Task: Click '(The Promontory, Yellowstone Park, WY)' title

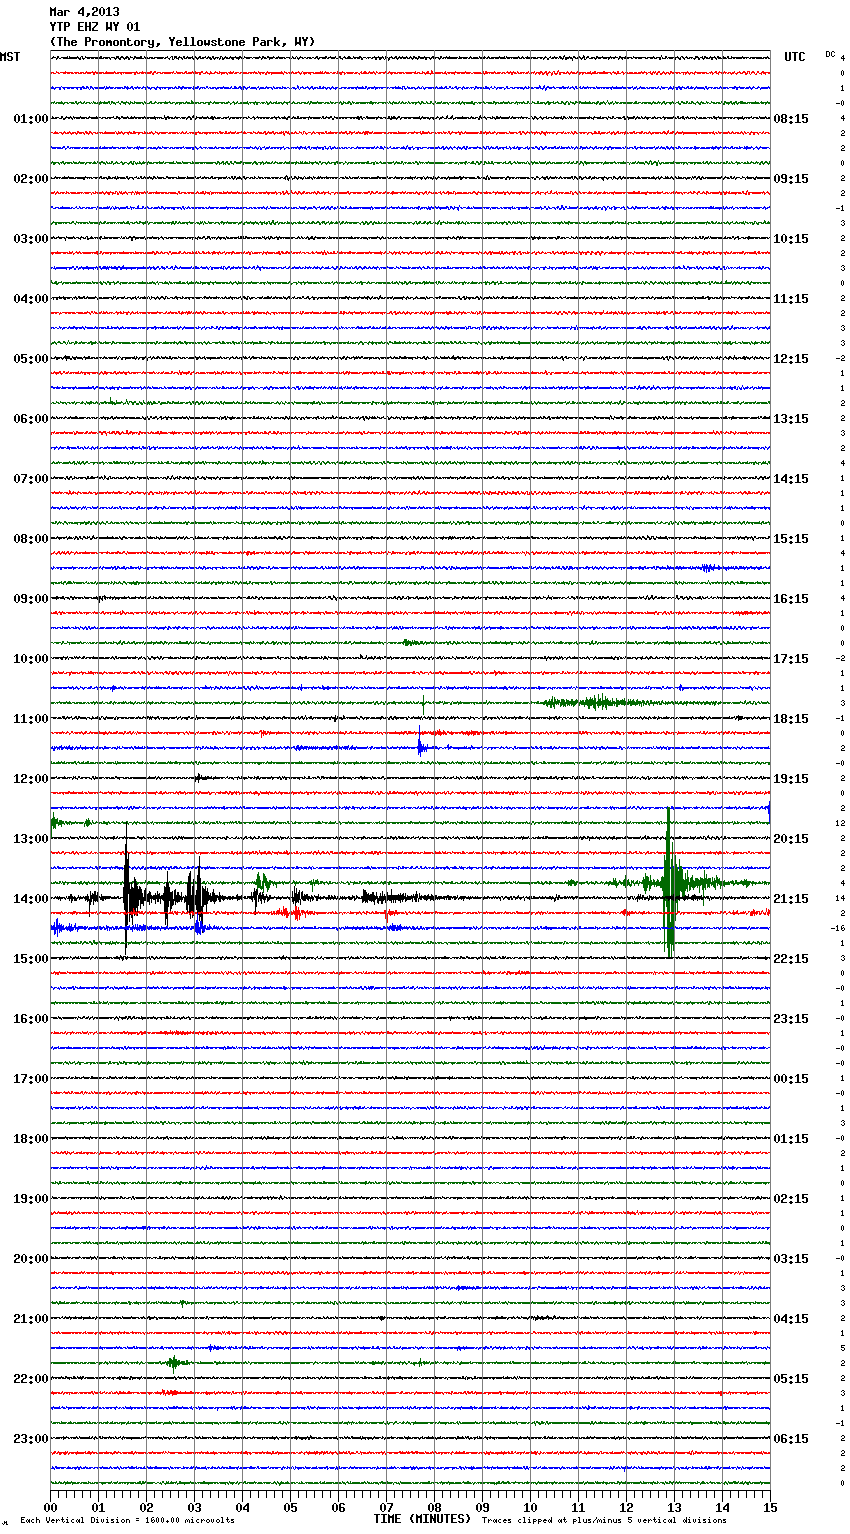Action: tap(182, 42)
